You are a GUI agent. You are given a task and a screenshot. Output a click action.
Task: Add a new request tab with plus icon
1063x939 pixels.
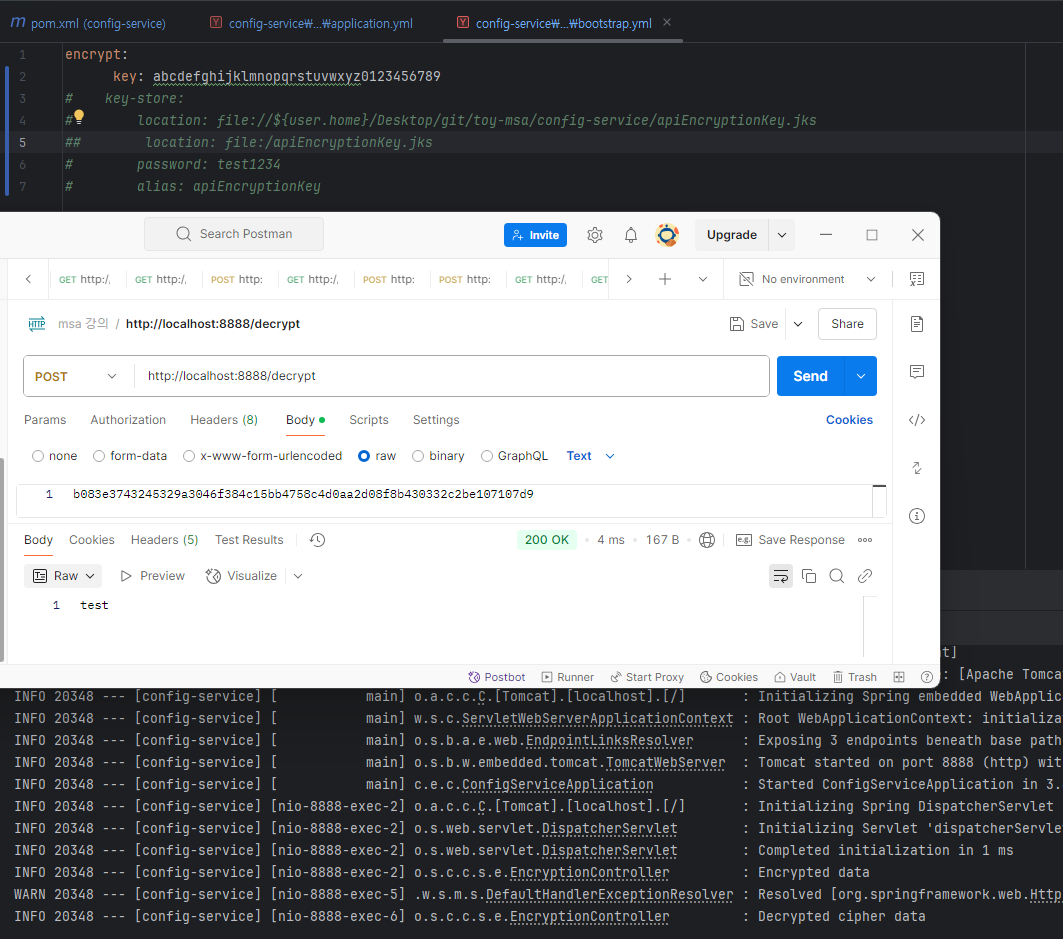[x=665, y=279]
